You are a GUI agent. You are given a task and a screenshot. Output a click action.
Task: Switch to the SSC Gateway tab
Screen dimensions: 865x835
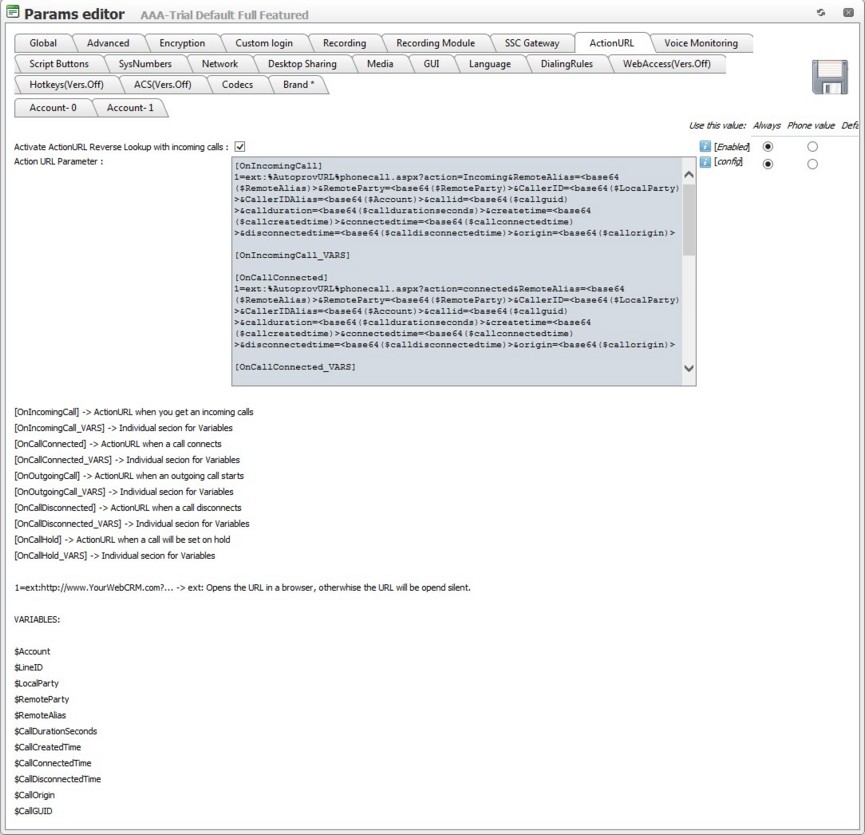(532, 43)
